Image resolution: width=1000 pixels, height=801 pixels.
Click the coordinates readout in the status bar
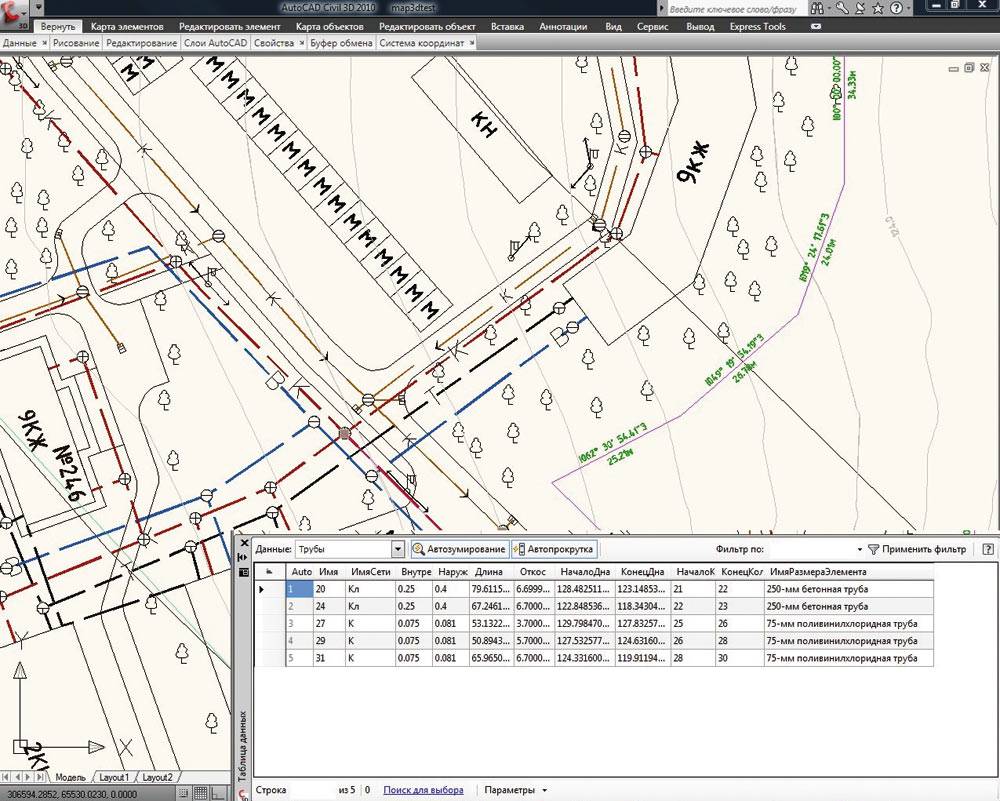click(73, 794)
